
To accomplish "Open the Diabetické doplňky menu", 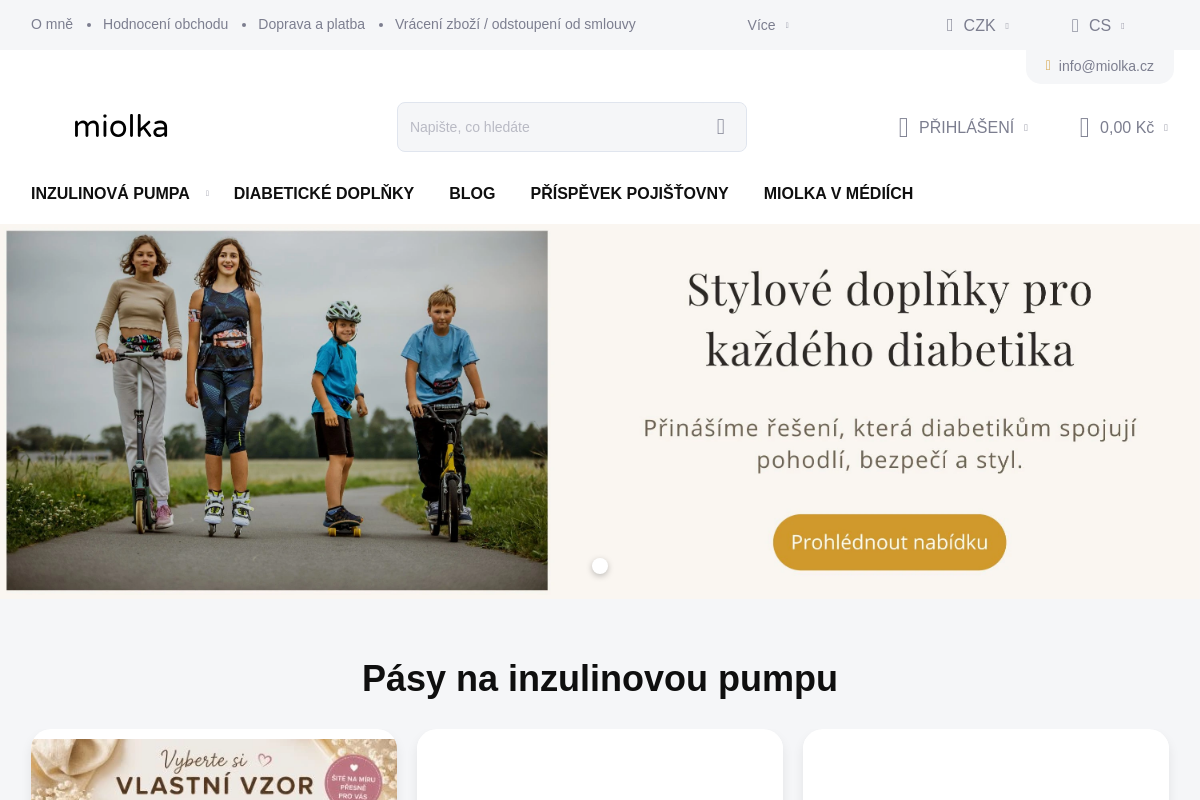I will tap(324, 194).
